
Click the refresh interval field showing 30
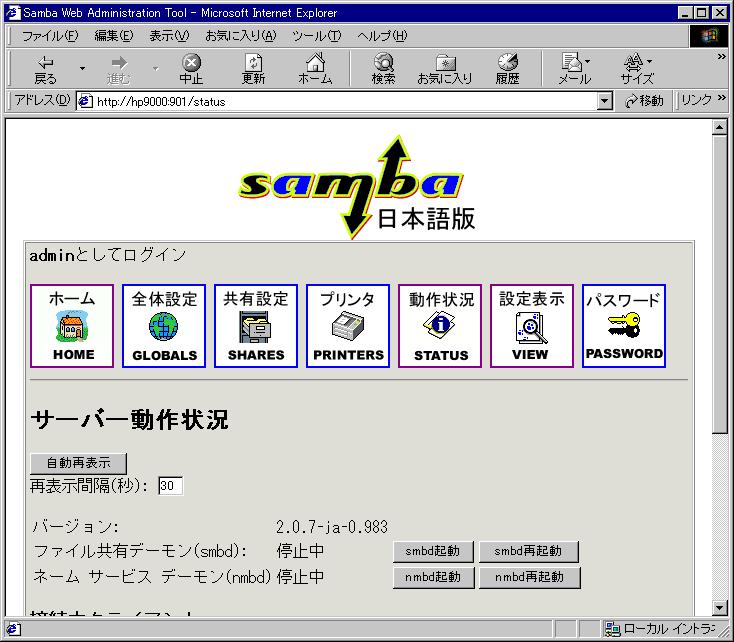tap(170, 486)
